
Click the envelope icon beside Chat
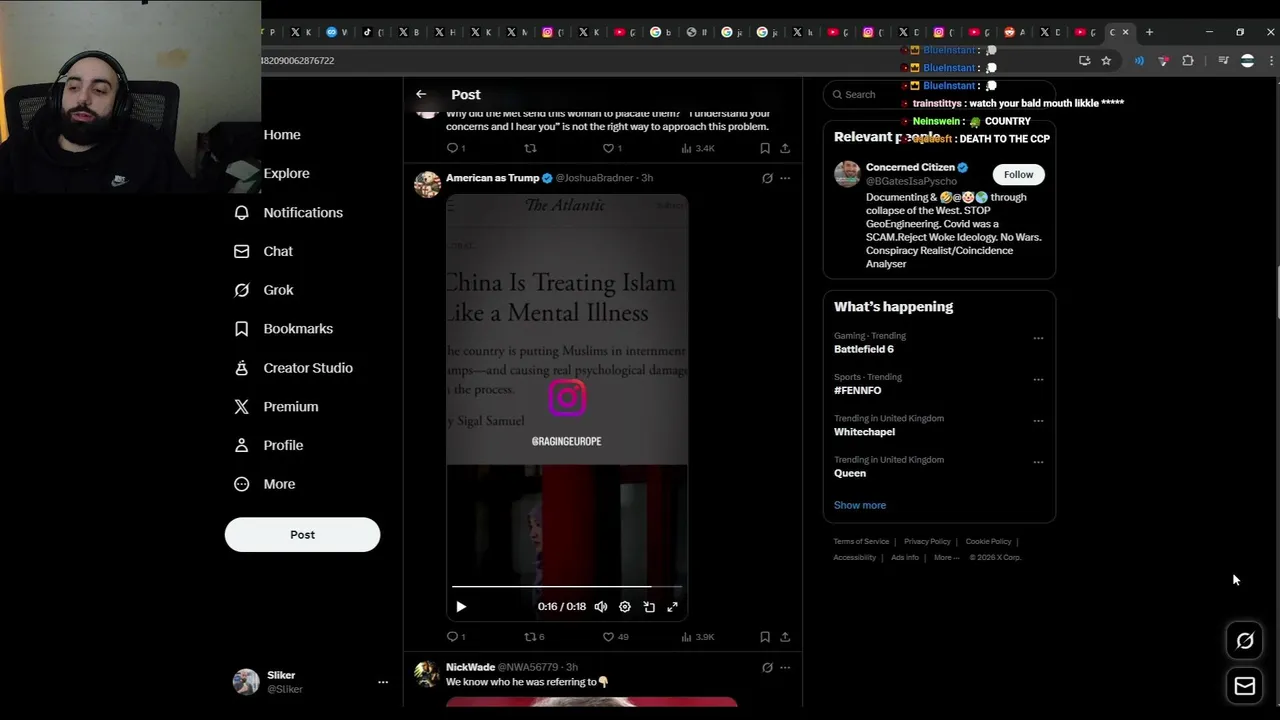pyautogui.click(x=241, y=251)
